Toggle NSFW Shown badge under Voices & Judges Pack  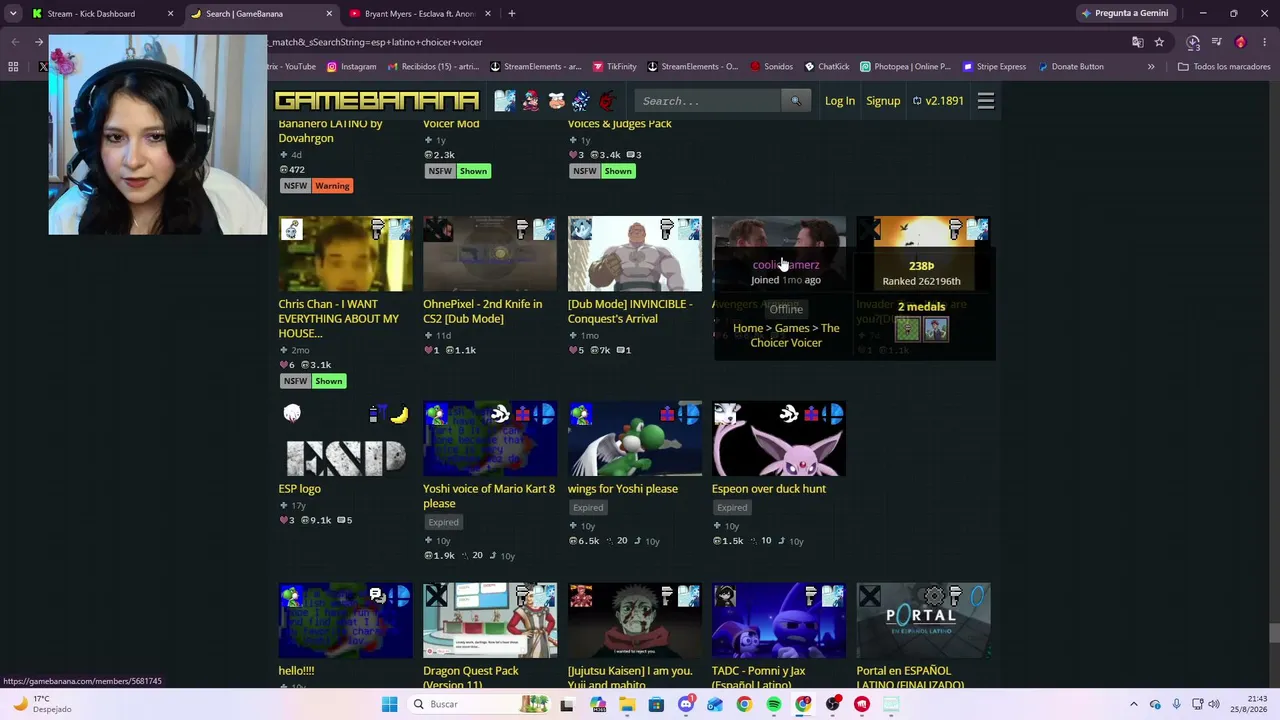618,171
